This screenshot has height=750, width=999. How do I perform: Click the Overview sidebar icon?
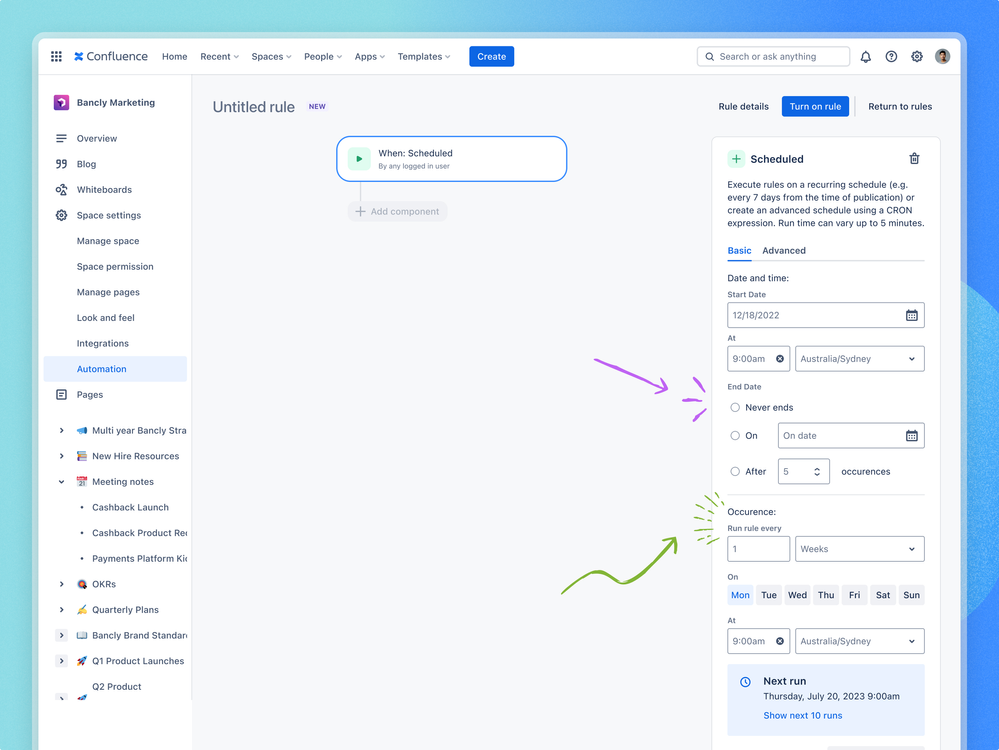(61, 138)
